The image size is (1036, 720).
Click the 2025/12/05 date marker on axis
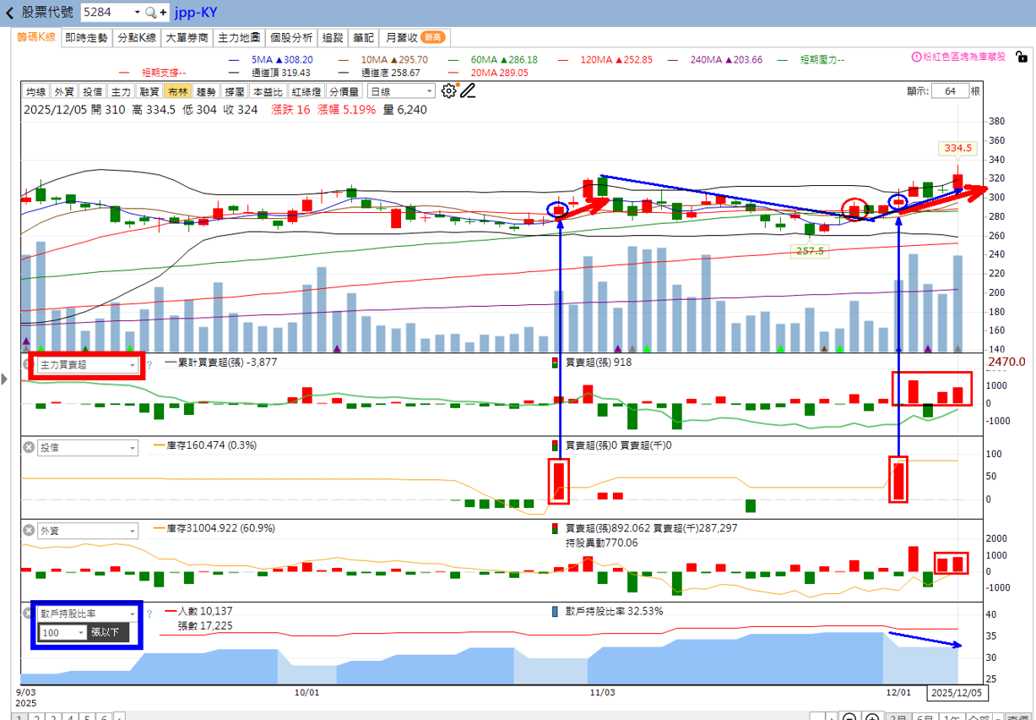coord(957,692)
